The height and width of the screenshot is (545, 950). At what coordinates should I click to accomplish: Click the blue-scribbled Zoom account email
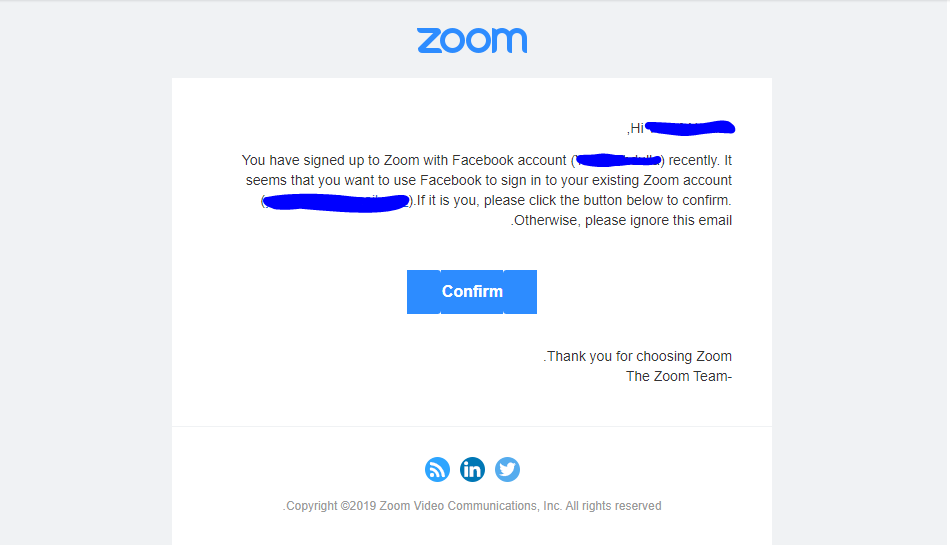coord(336,202)
